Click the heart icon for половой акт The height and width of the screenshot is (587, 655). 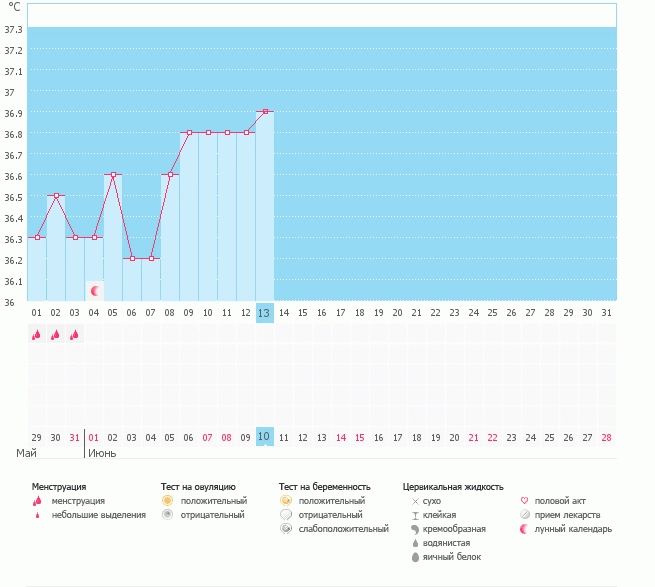click(x=526, y=500)
